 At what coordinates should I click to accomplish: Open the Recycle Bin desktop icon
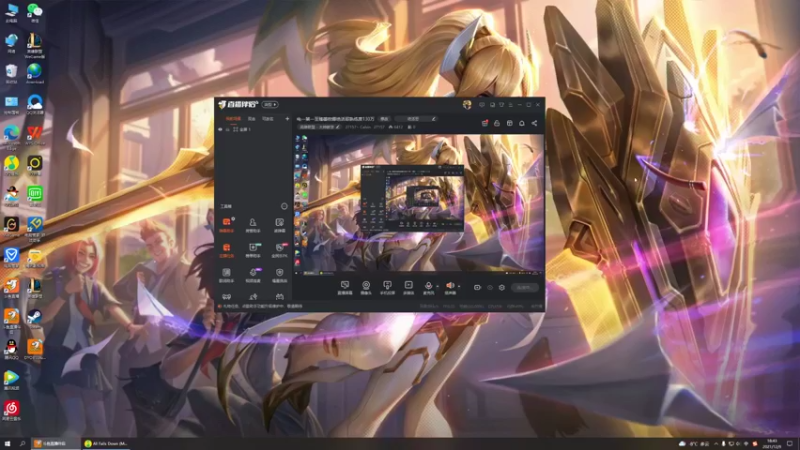tap(11, 73)
